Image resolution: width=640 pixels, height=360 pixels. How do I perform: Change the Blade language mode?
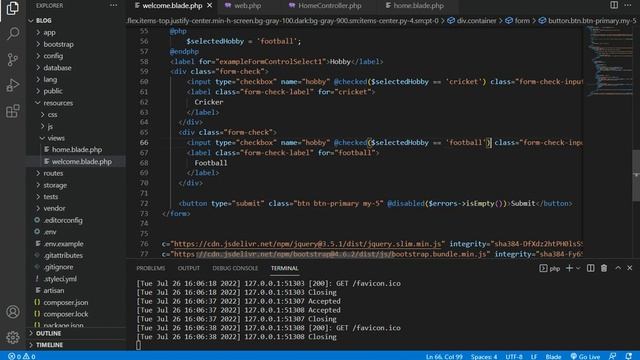[x=553, y=356]
